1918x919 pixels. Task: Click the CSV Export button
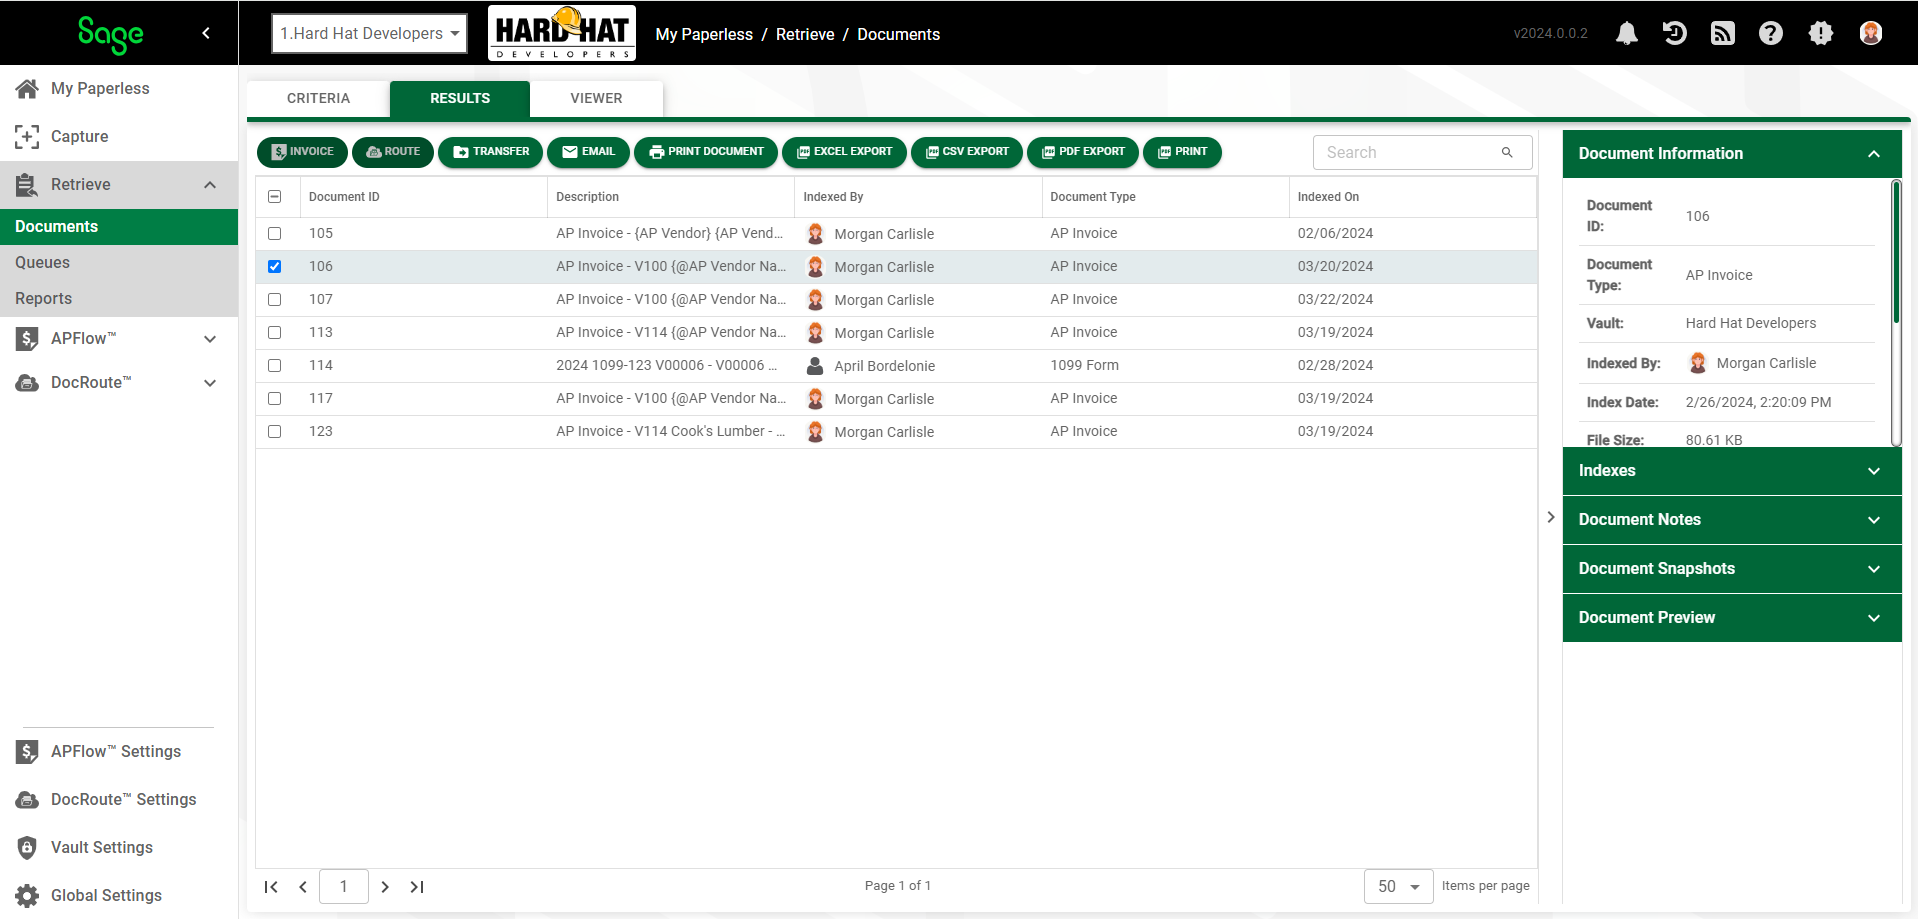coord(967,152)
